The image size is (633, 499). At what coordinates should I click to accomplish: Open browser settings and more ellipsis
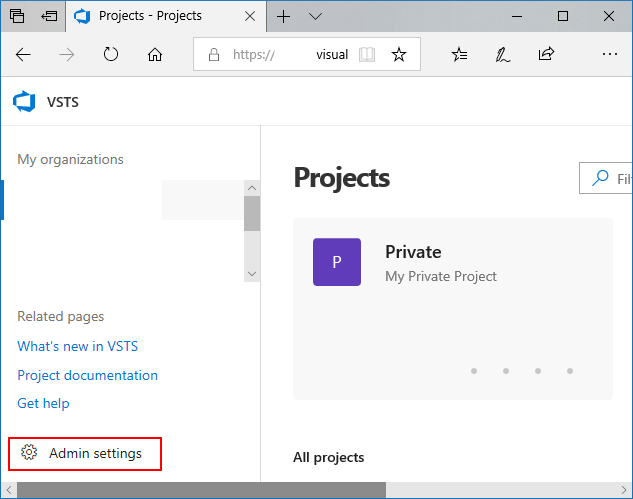pos(610,54)
